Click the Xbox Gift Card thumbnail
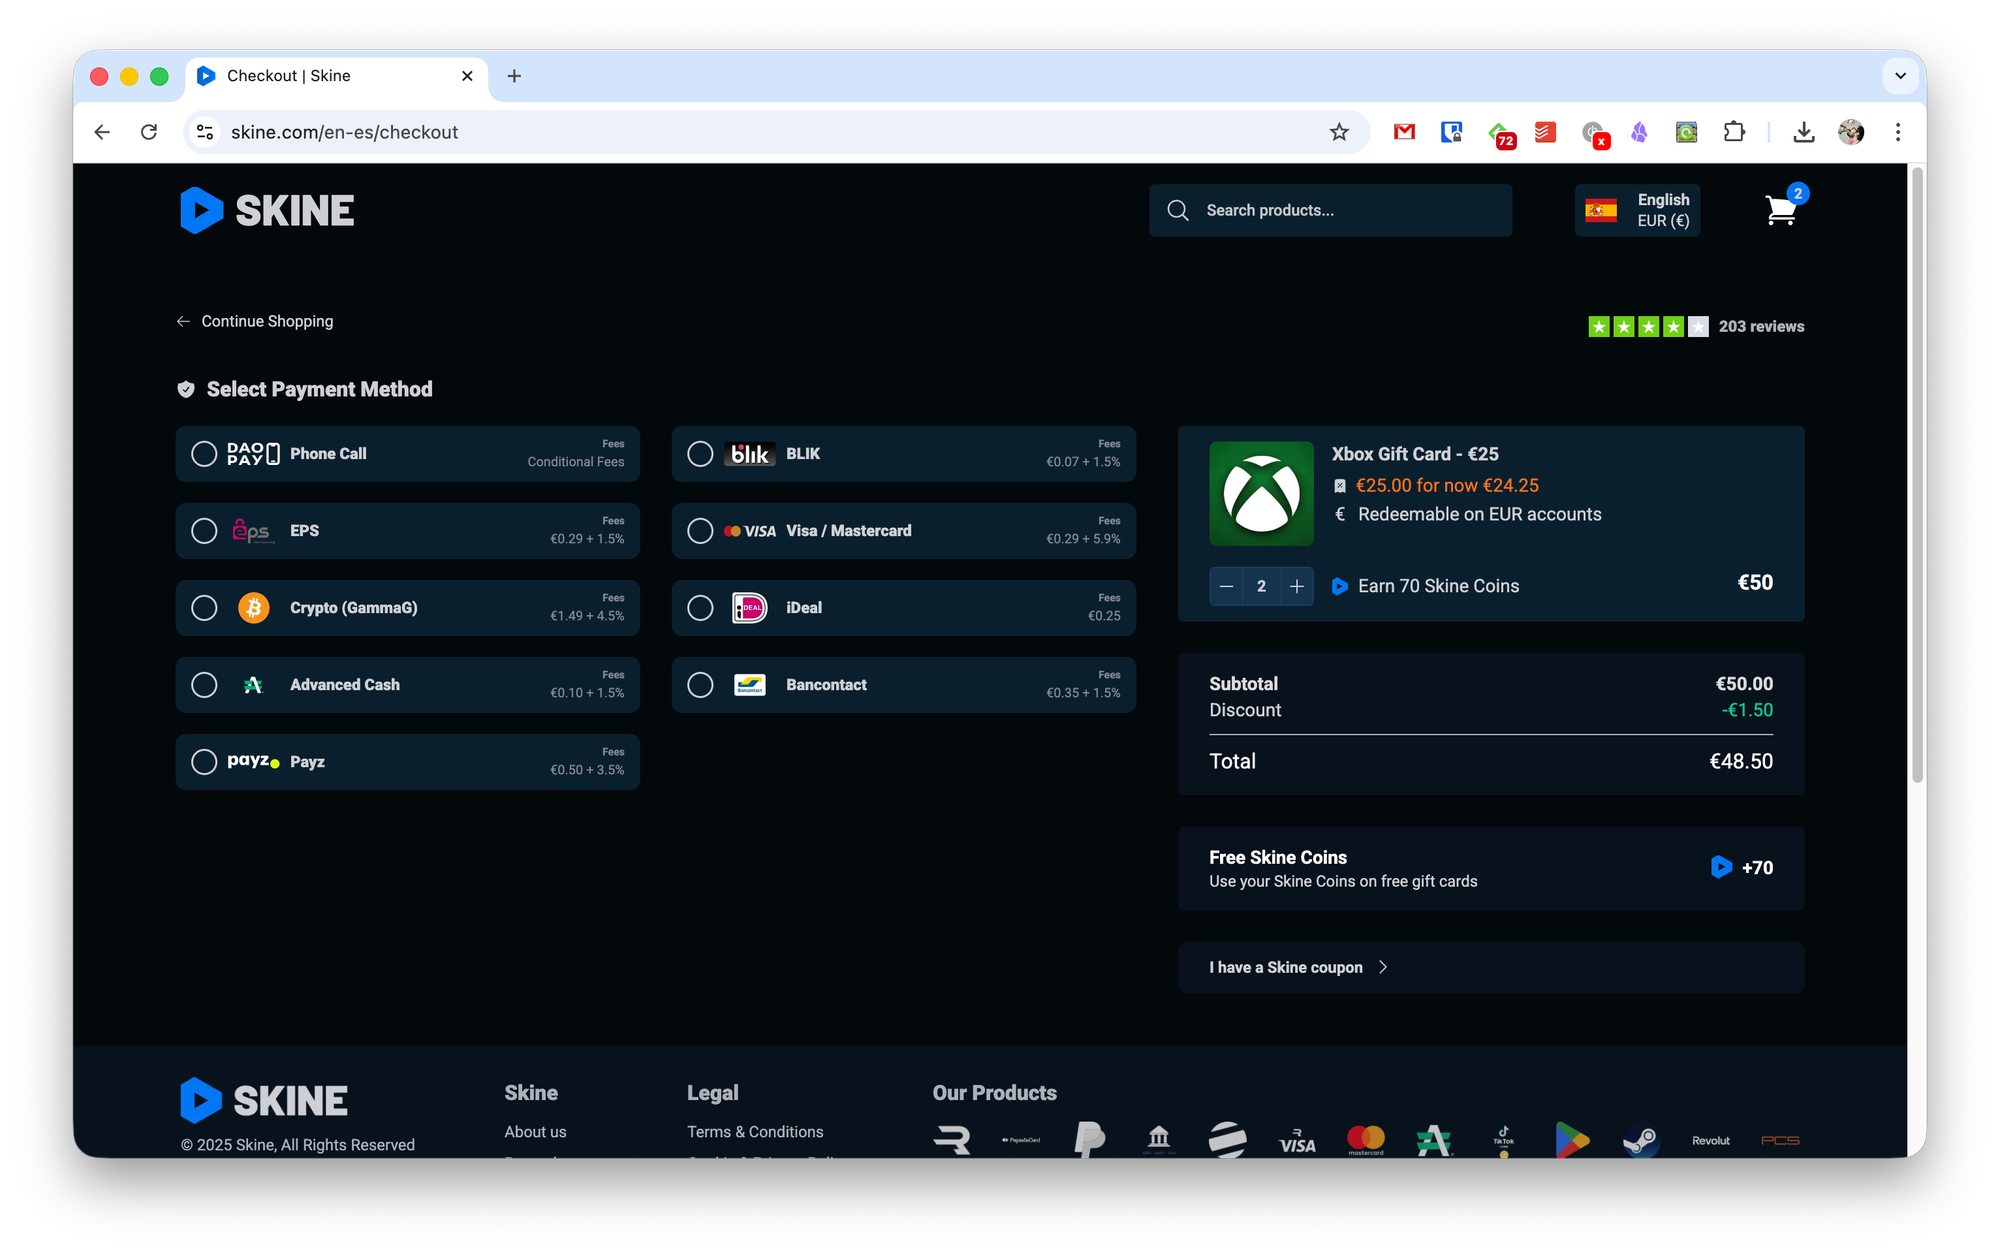Viewport: 2000px width, 1255px height. coord(1261,493)
